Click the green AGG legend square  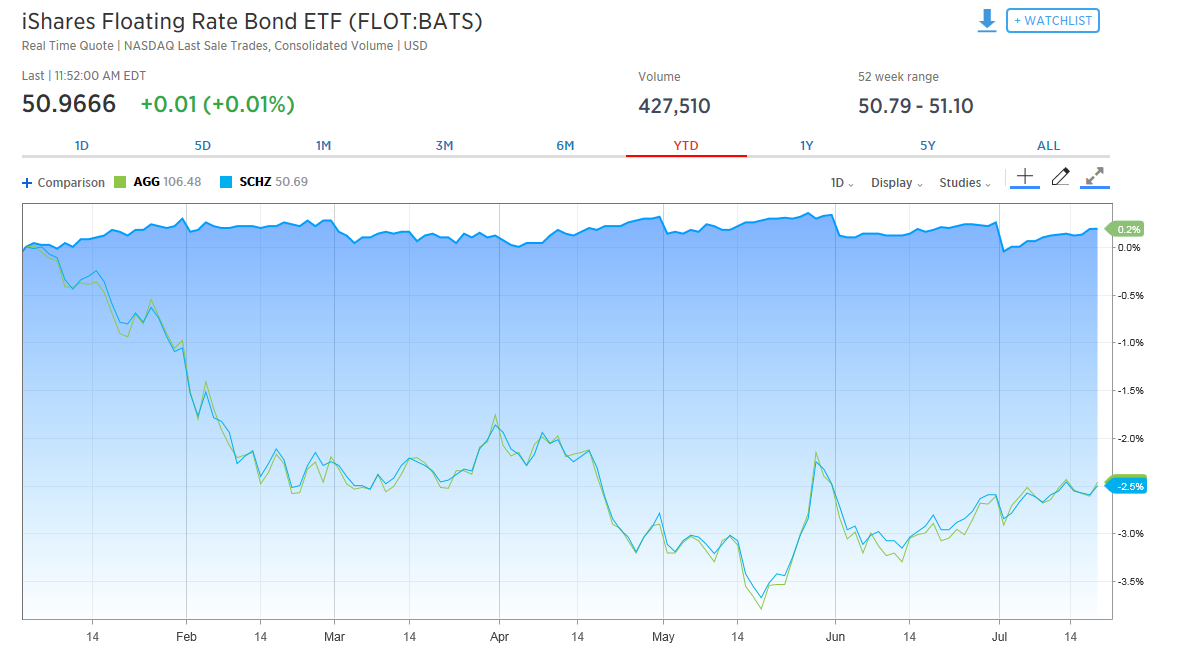[120, 182]
